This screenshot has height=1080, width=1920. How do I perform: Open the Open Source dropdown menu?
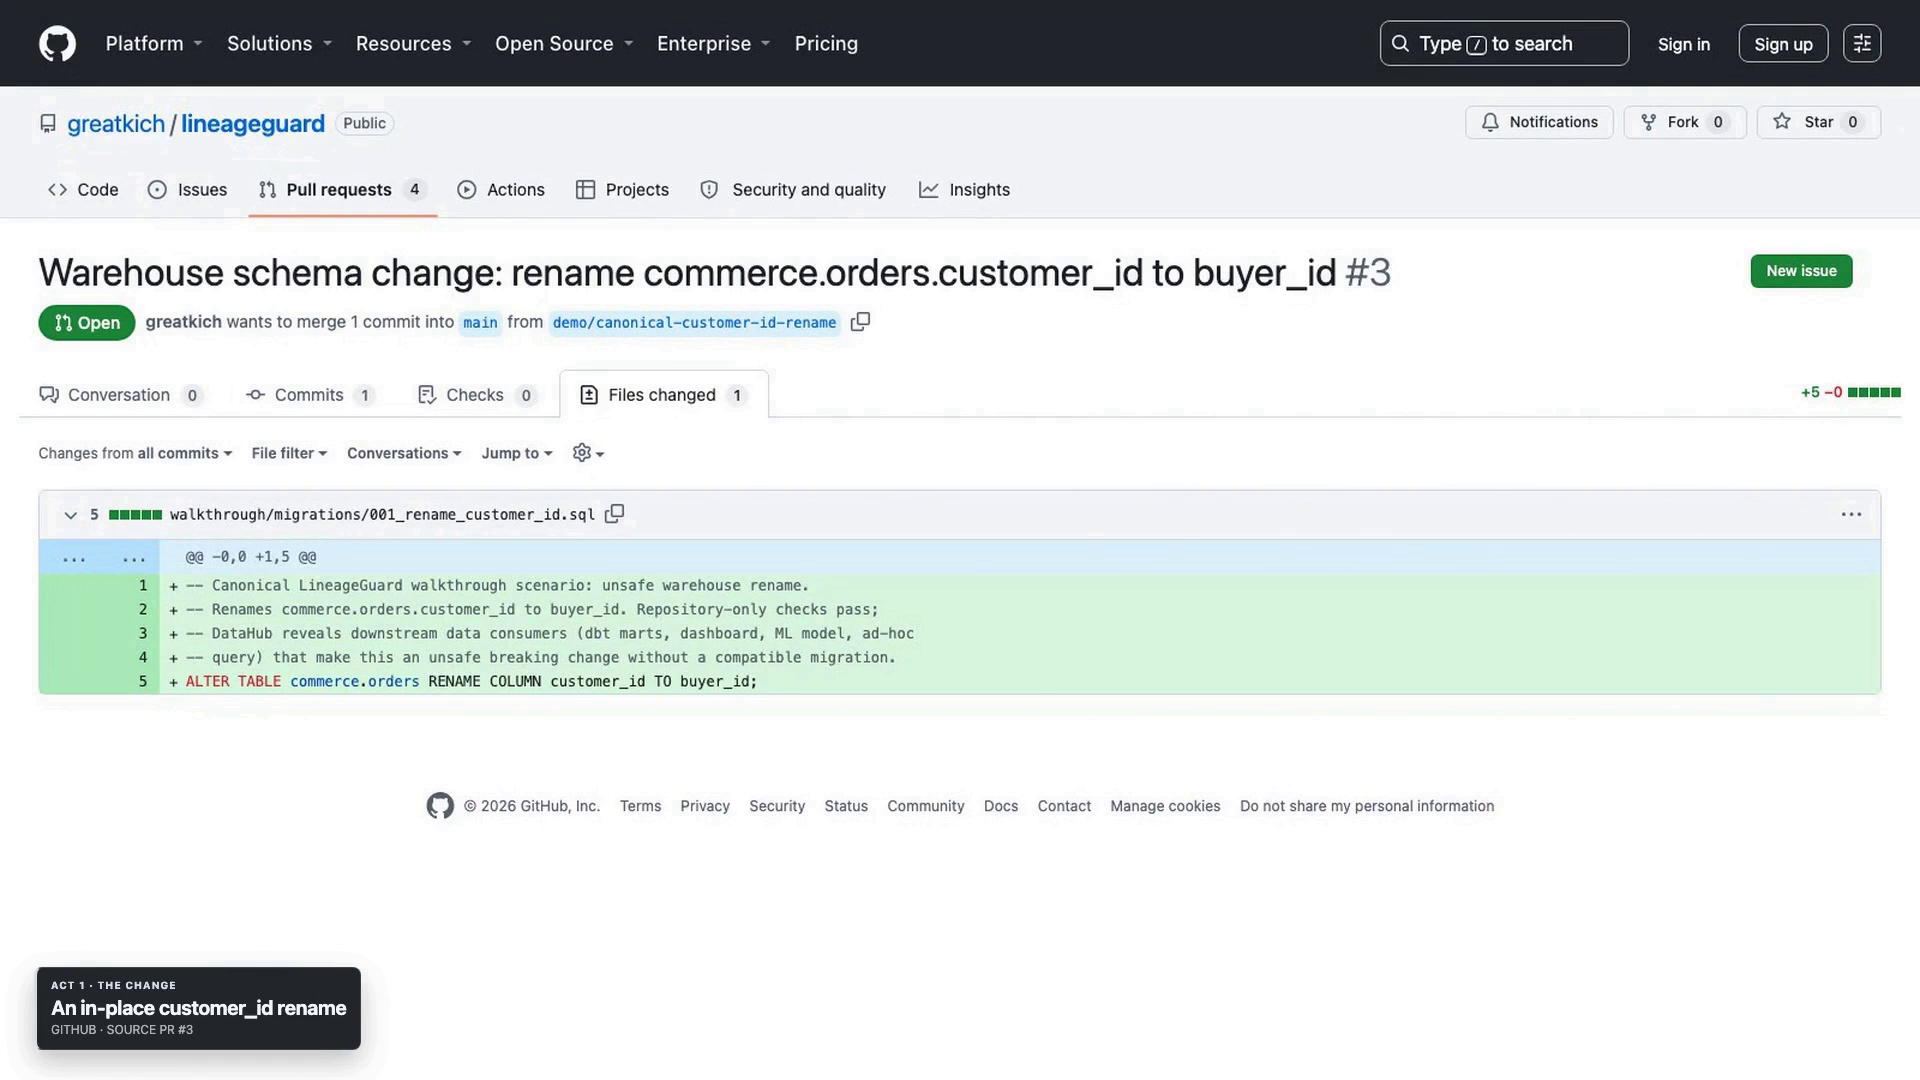click(x=564, y=43)
